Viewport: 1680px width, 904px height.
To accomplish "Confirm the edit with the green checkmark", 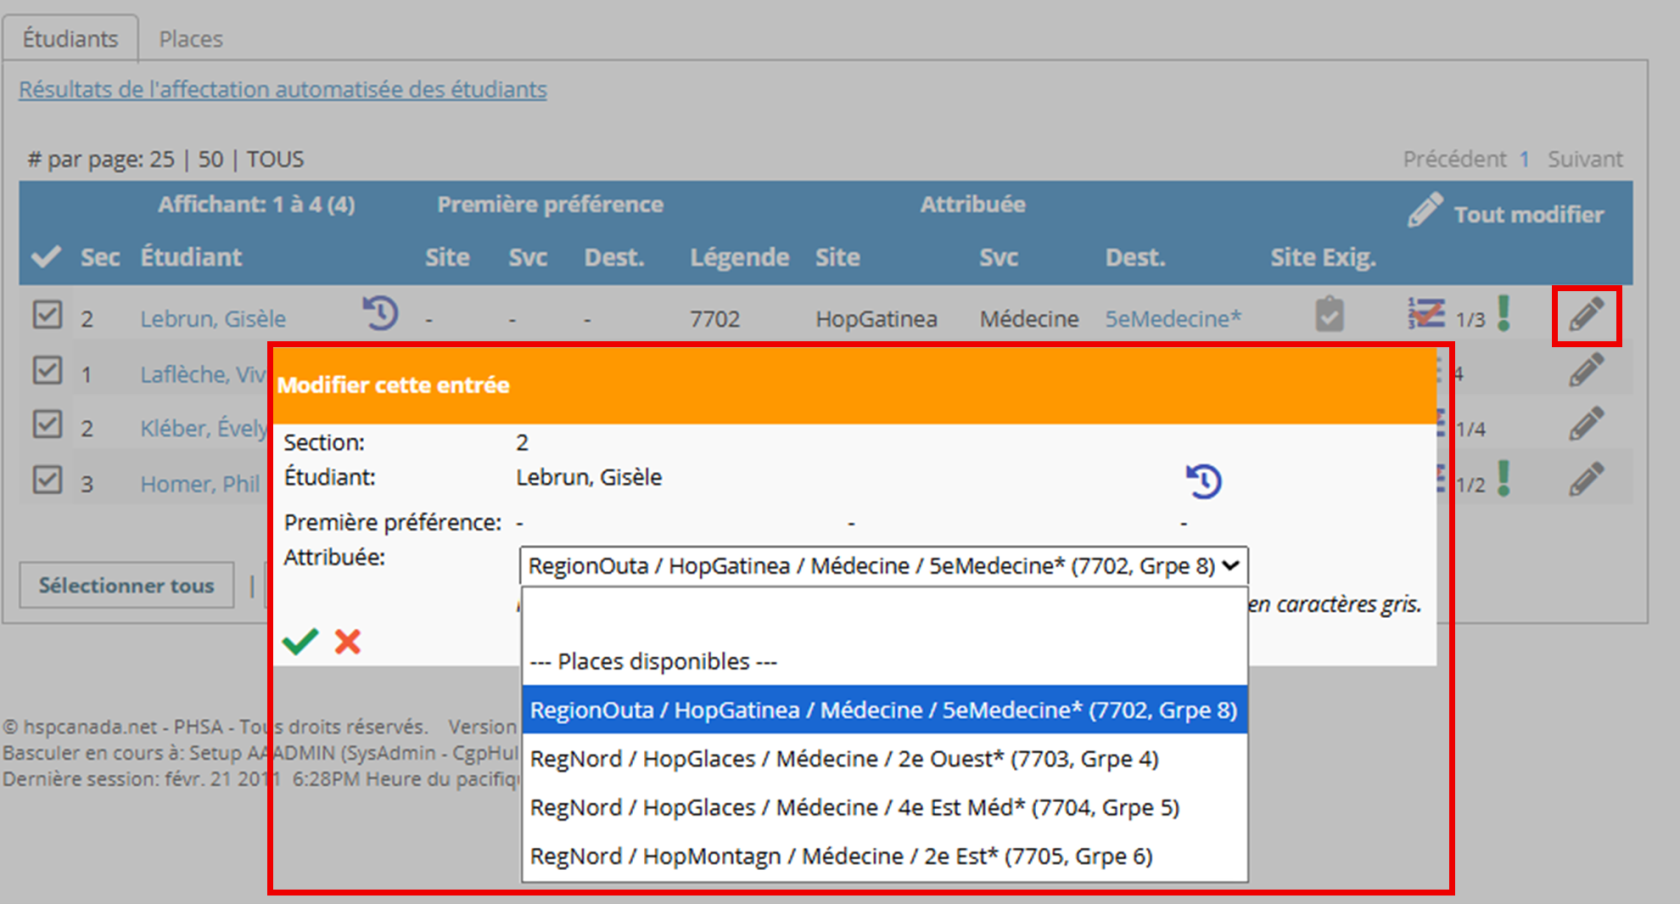I will coord(299,641).
